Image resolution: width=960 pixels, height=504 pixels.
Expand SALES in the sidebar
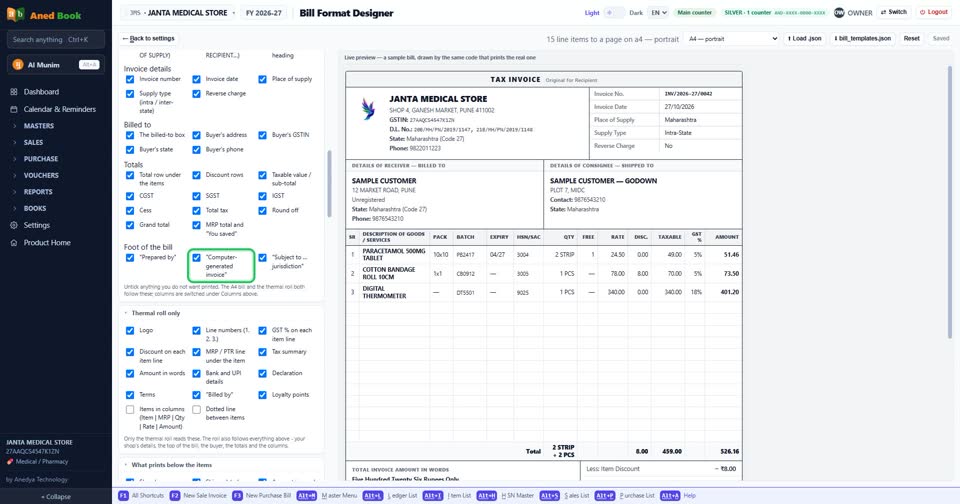click(33, 142)
